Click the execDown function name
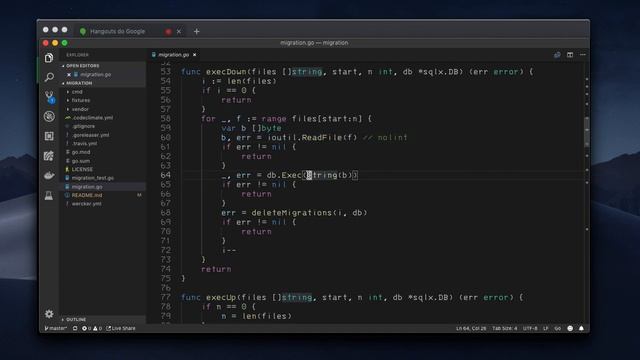This screenshot has height=360, width=640. 226,72
